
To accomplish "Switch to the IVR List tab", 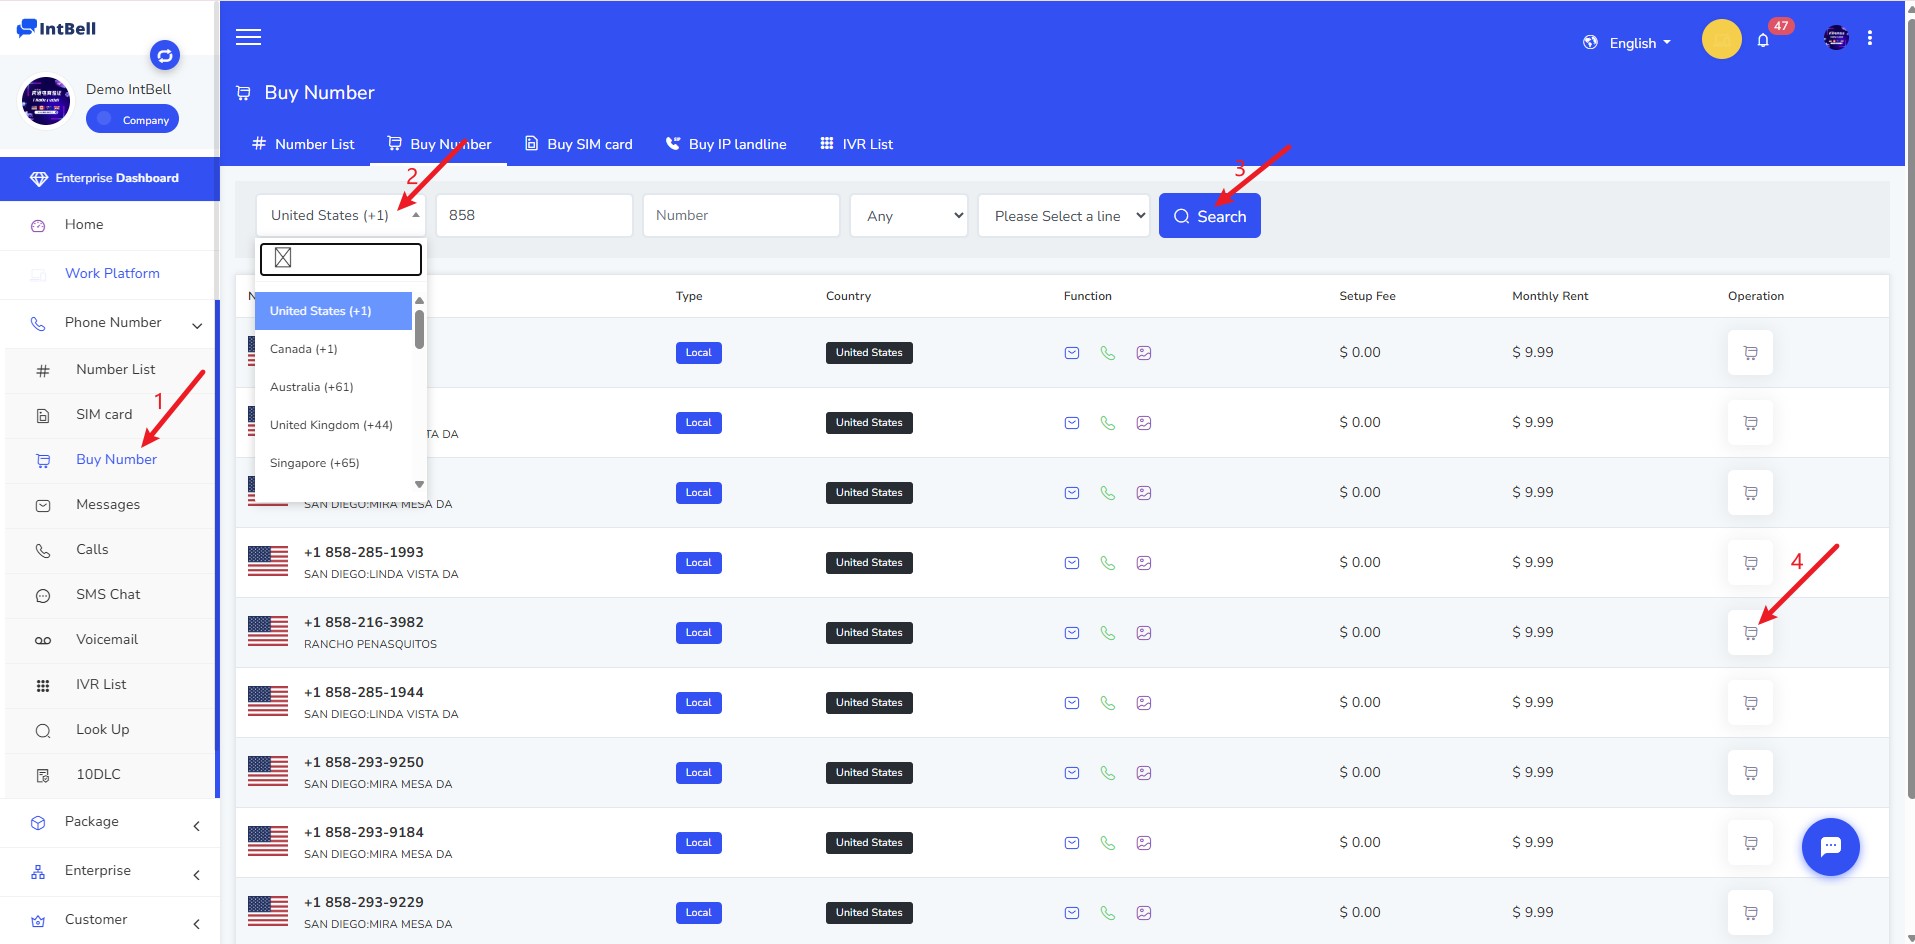I will click(x=856, y=144).
